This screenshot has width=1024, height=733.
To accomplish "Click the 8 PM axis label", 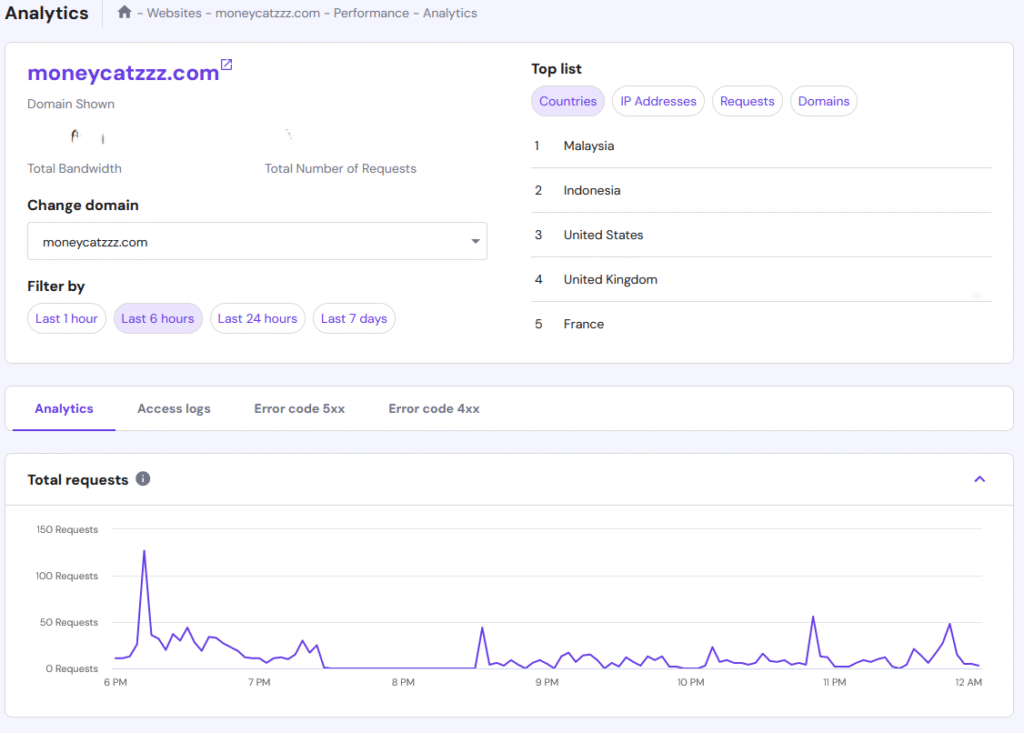I will (x=403, y=682).
